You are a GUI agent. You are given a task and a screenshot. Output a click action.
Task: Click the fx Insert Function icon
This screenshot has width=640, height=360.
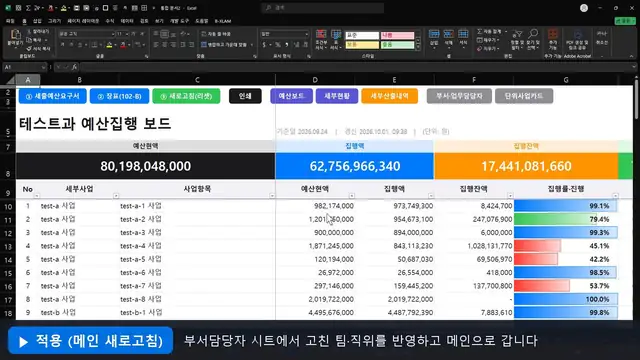74,67
